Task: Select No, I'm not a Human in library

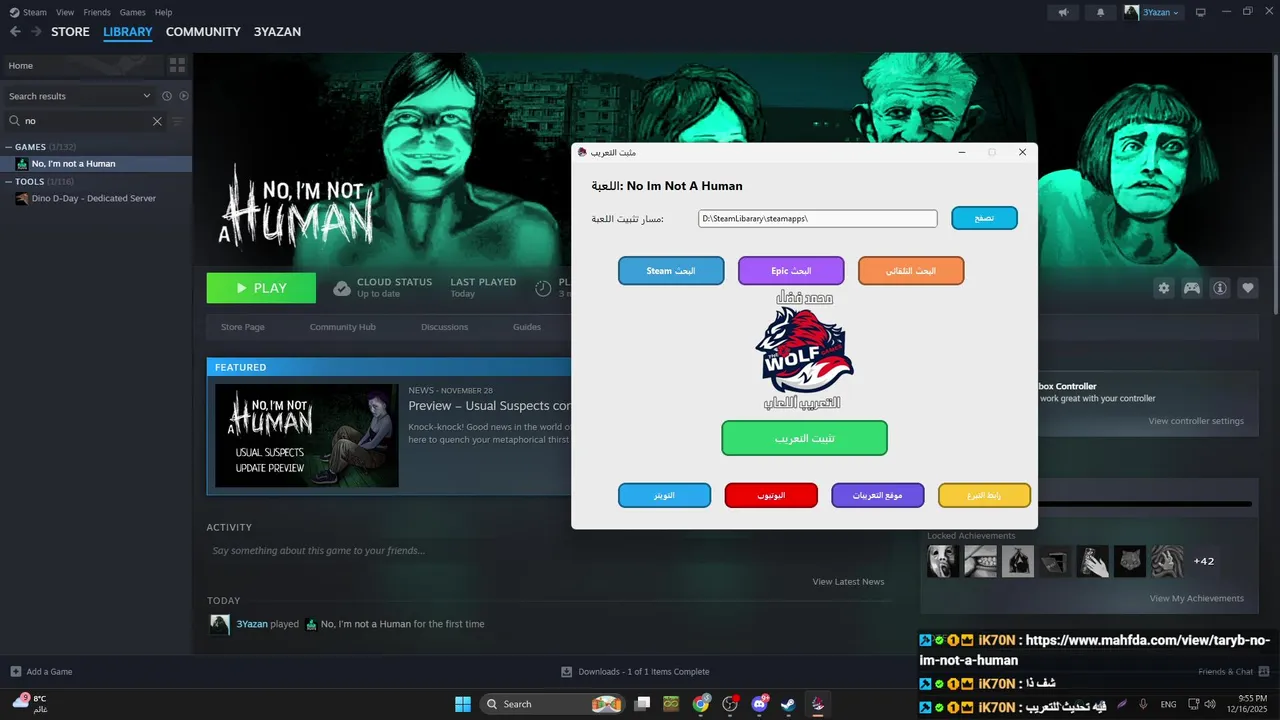Action: tap(96, 164)
